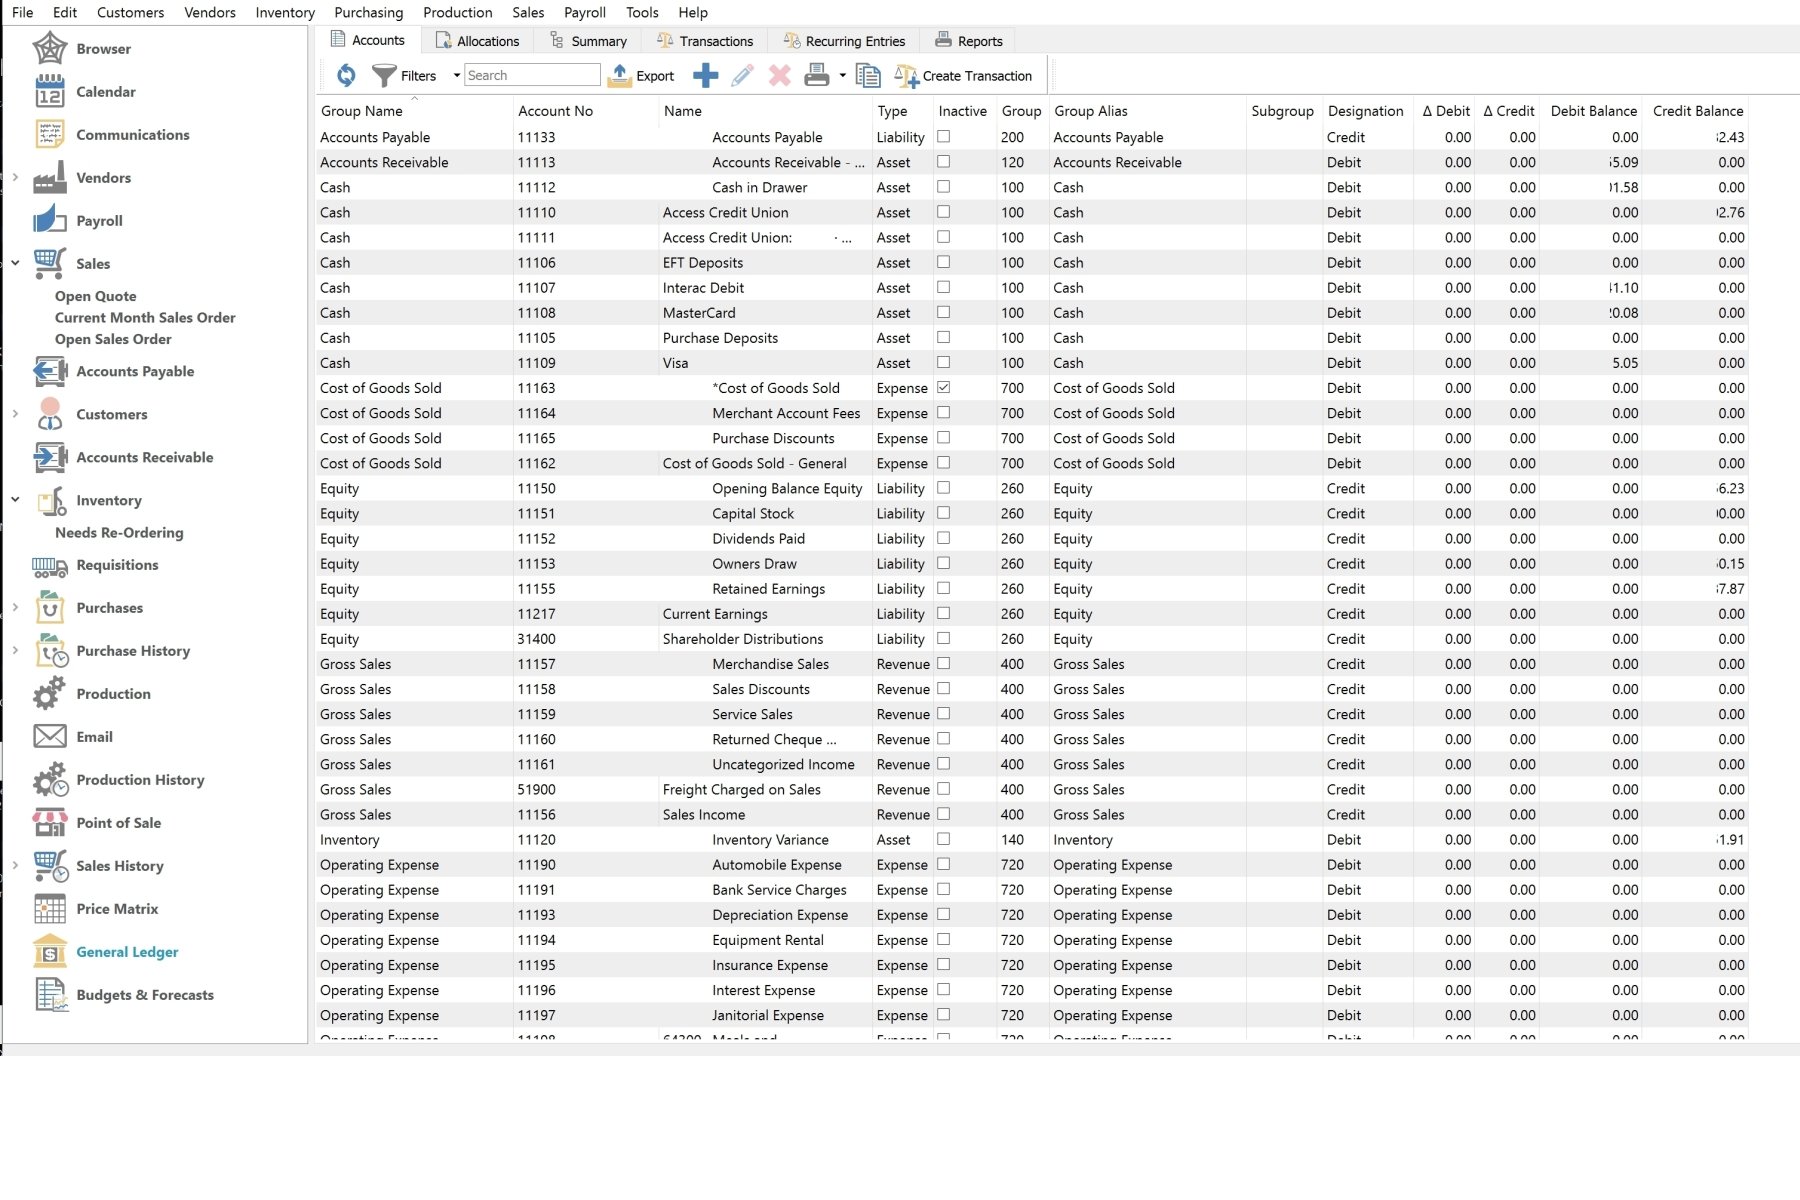The height and width of the screenshot is (1200, 1800).
Task: Uncheck Inactive for *Cost of Goods Sold 11163
Action: [x=943, y=387]
